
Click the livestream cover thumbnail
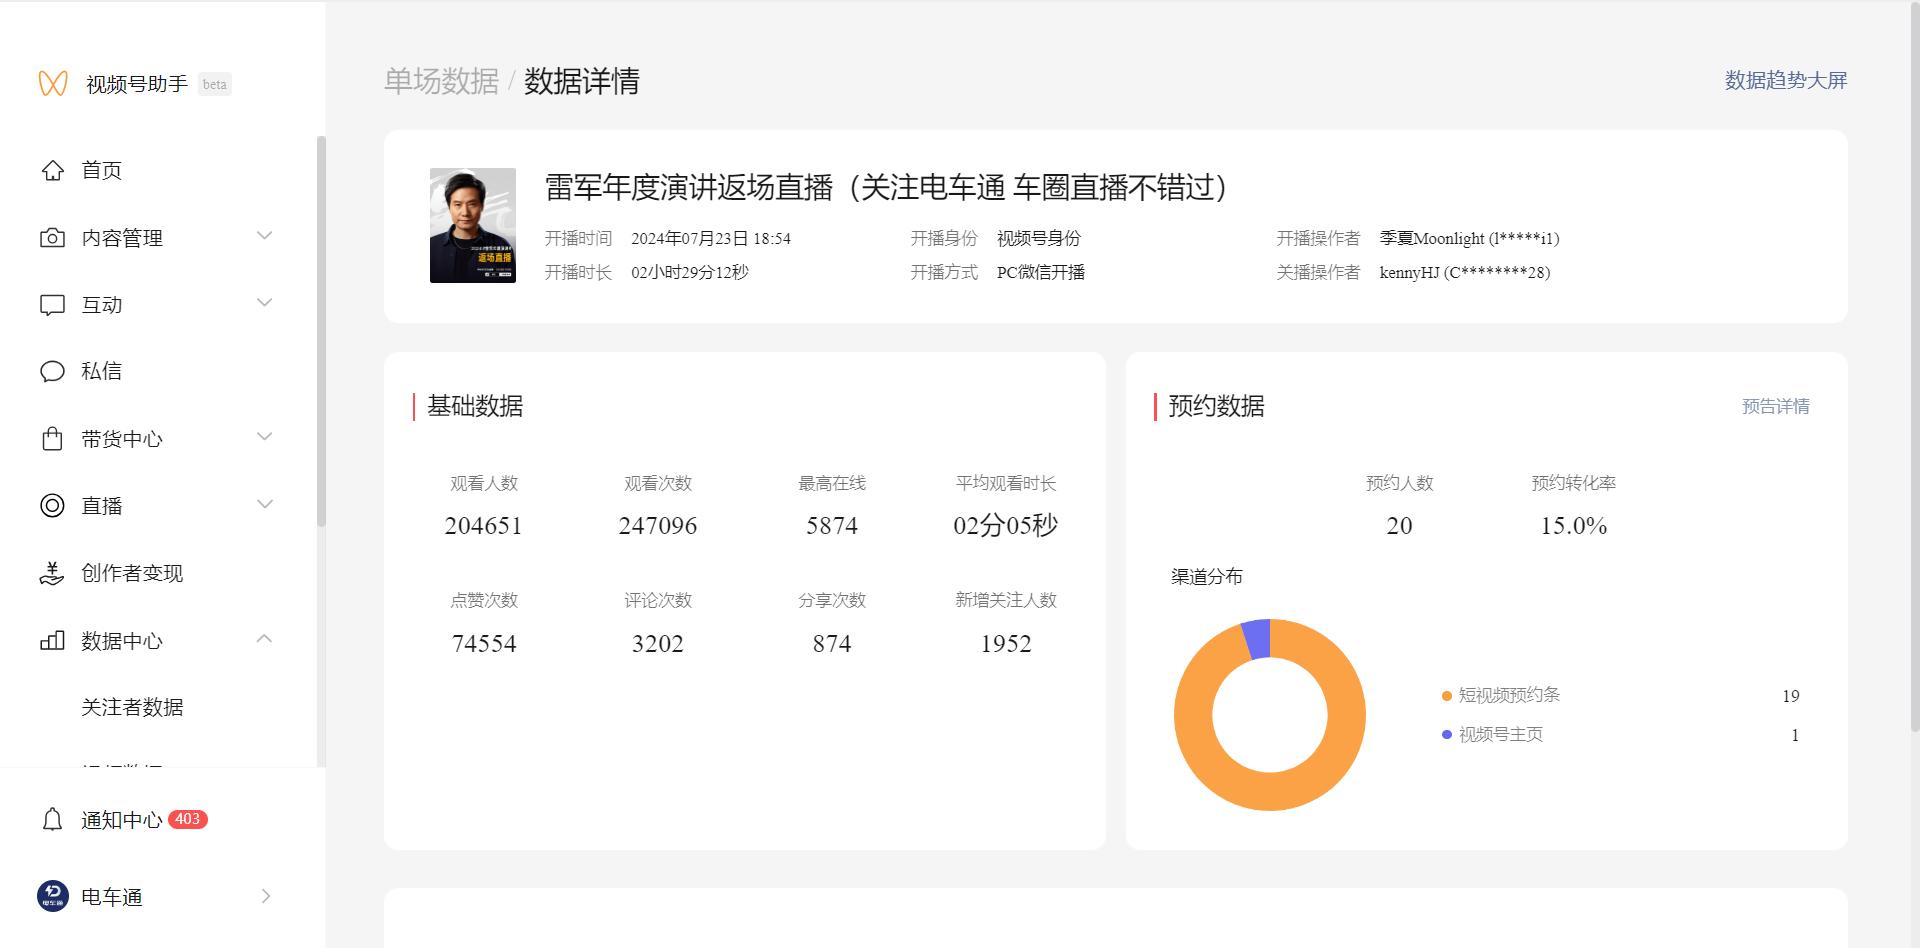tap(473, 226)
